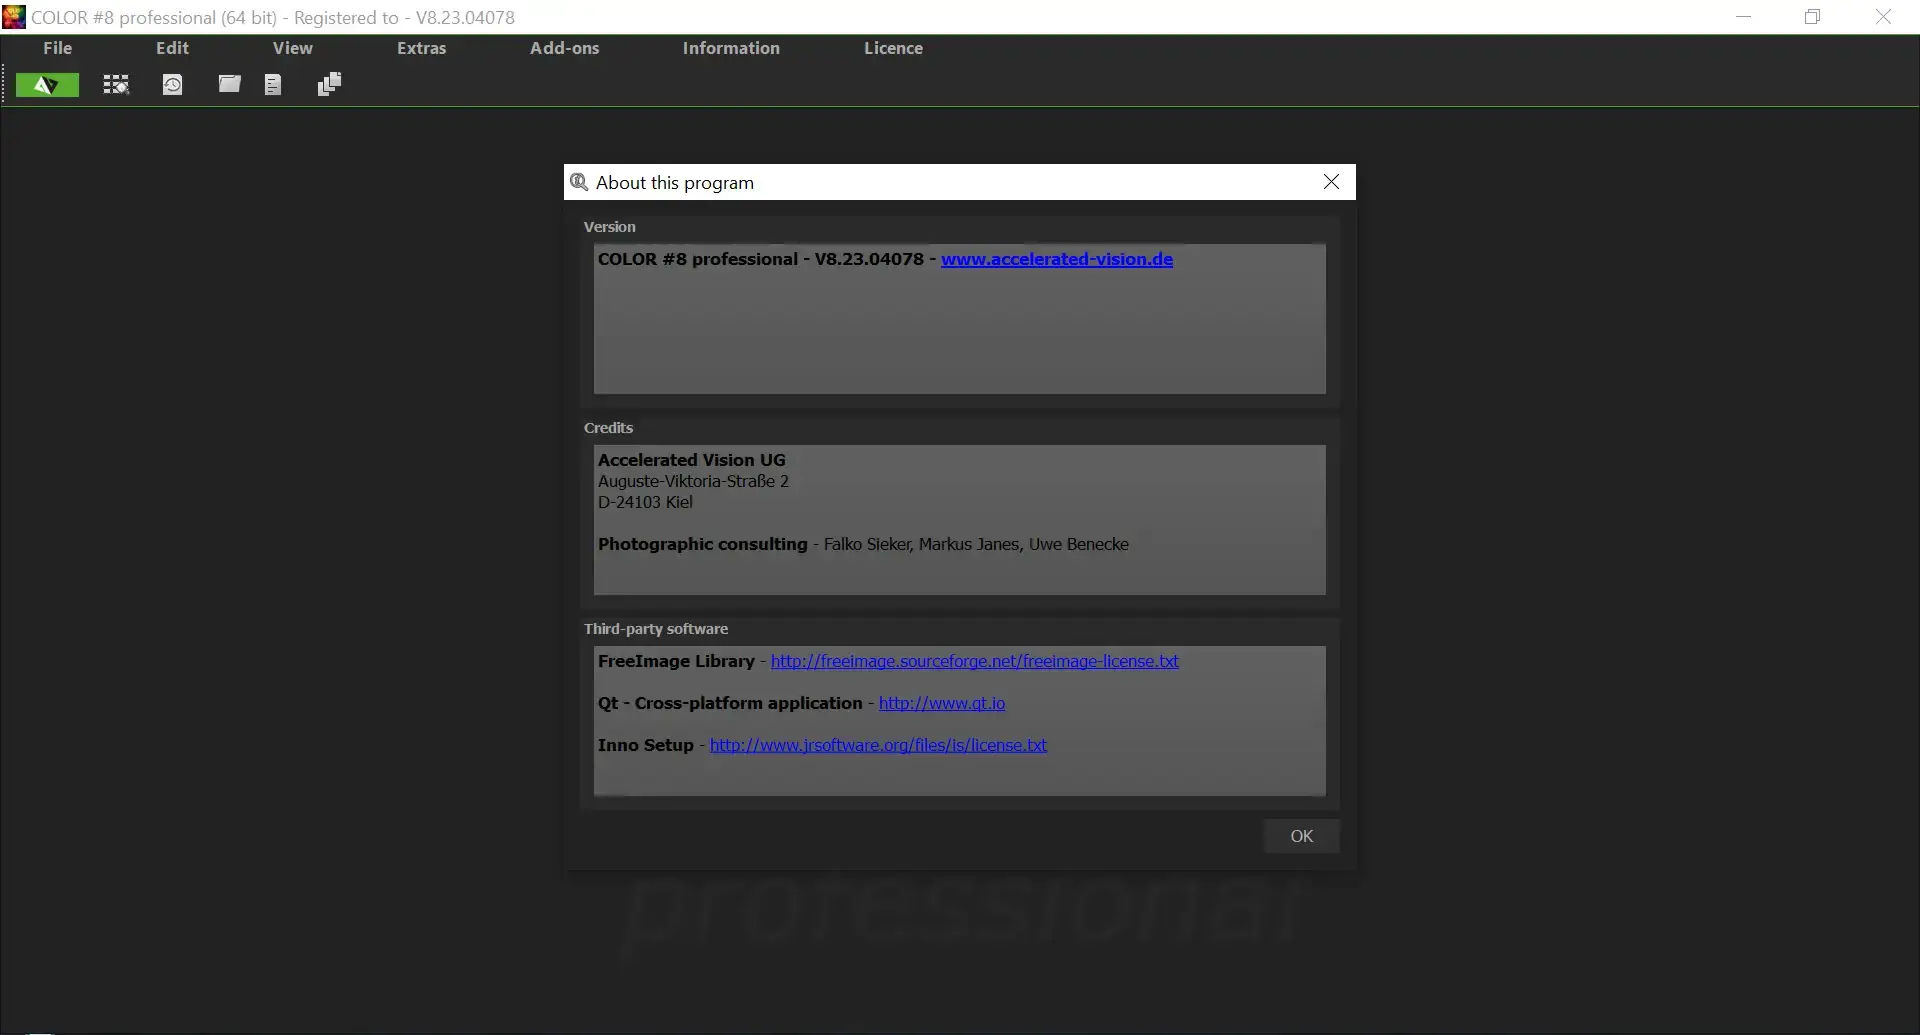Open the Inno Setup license link
1920x1035 pixels.
point(878,745)
